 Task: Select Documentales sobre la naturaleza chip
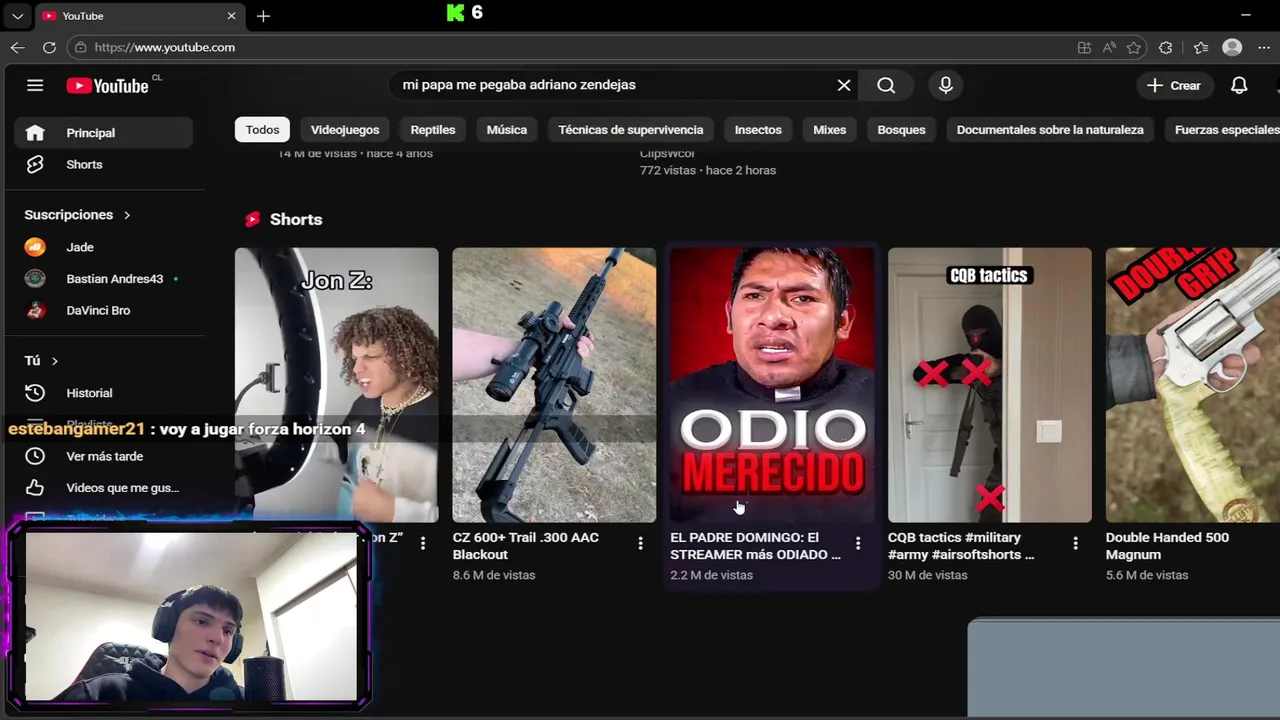(1050, 129)
